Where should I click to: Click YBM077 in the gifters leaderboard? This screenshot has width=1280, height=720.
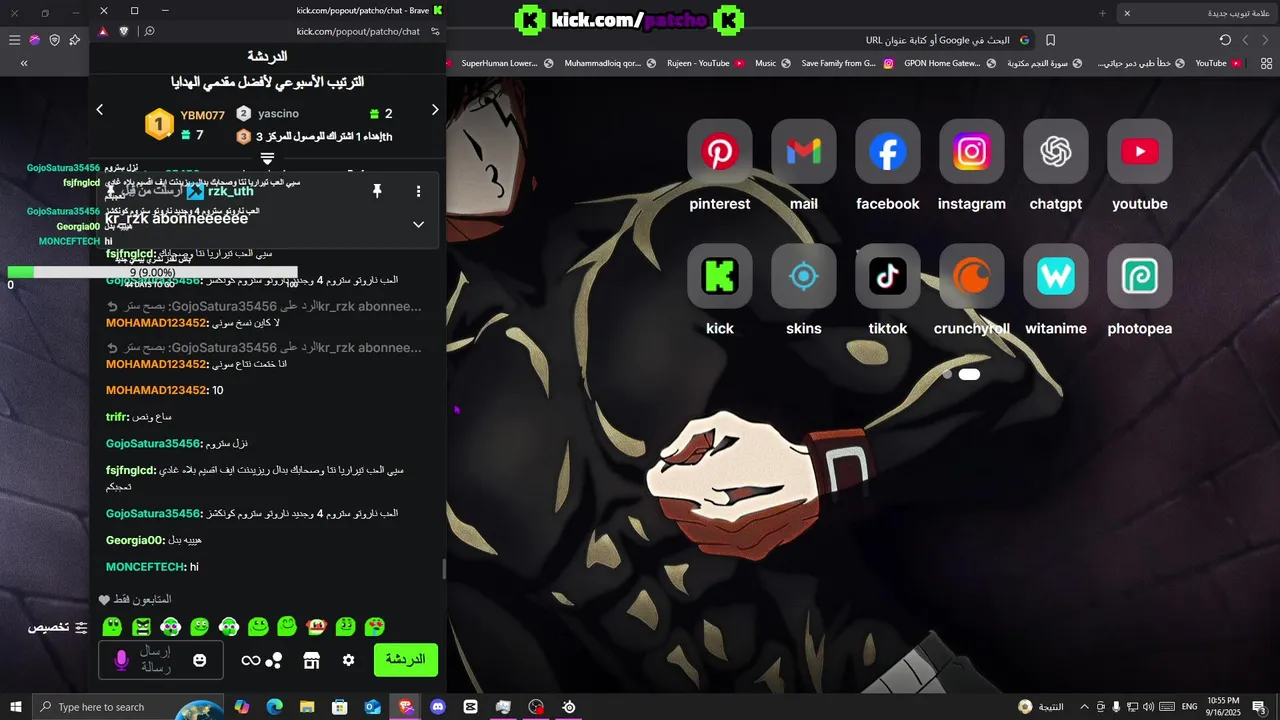202,115
